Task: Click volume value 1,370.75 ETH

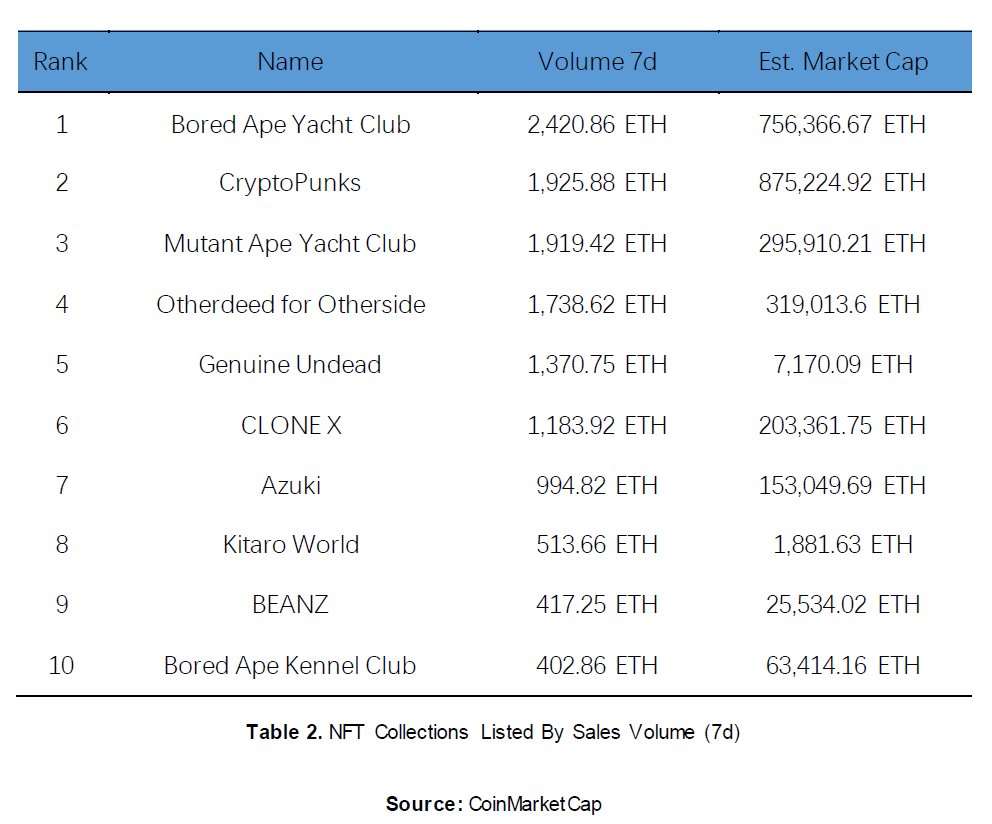Action: tap(597, 365)
